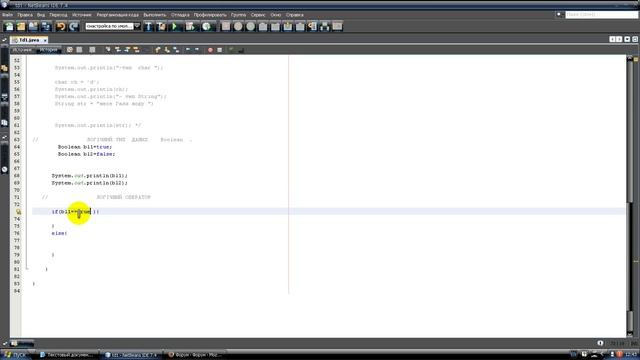Click the Comment lines icon
640x360 pixels.
231,50
